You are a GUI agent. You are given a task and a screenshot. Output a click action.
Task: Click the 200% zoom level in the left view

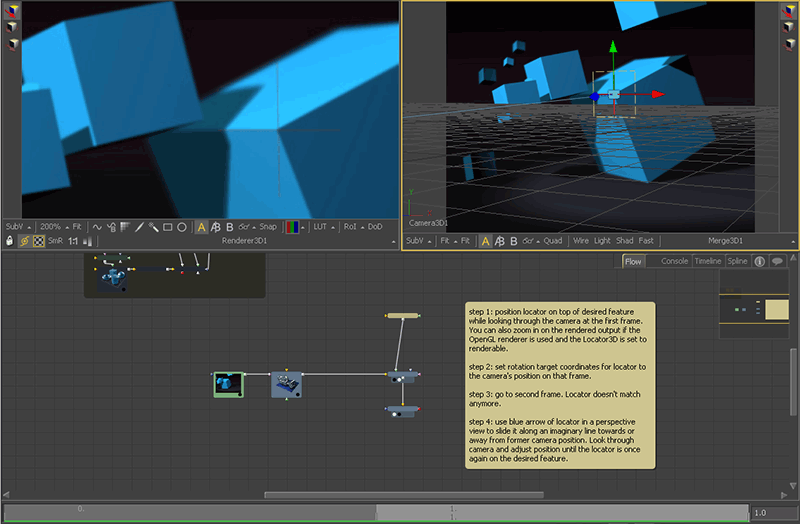click(x=50, y=227)
